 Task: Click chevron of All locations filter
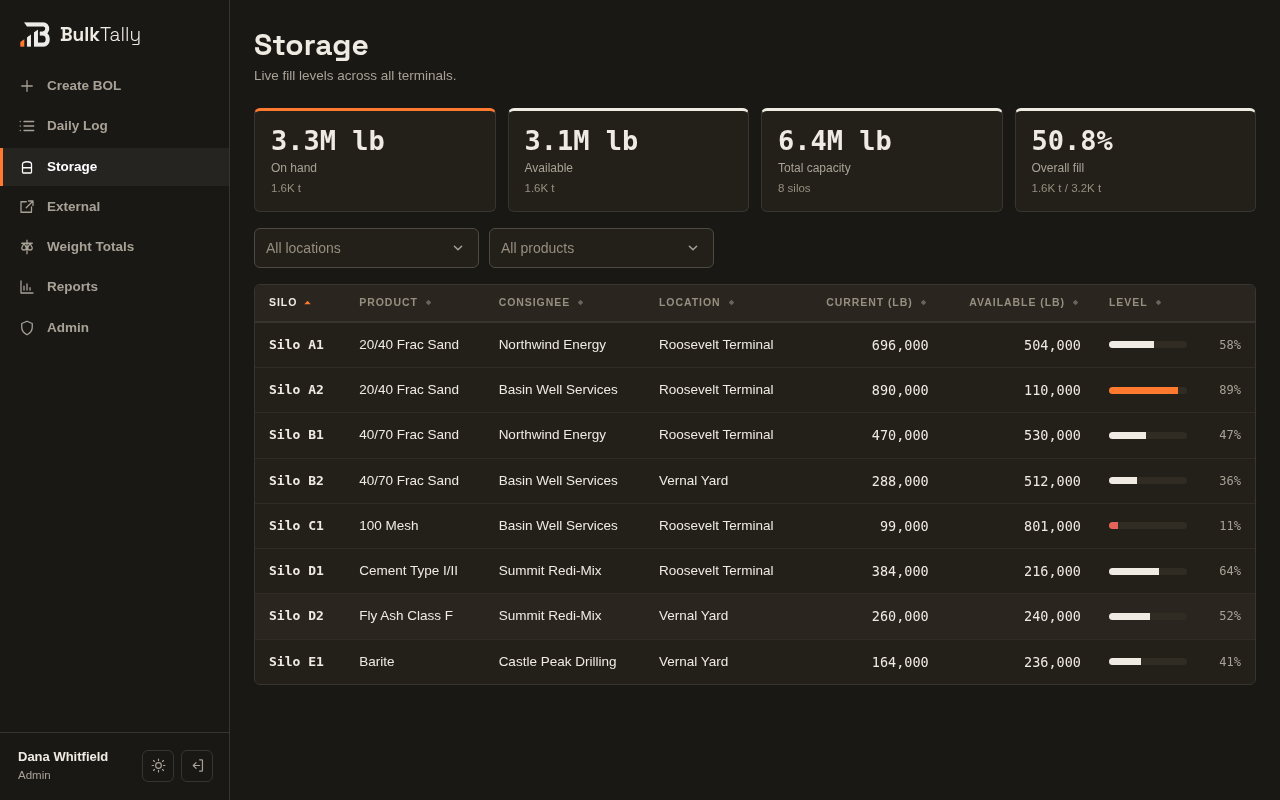pos(458,248)
